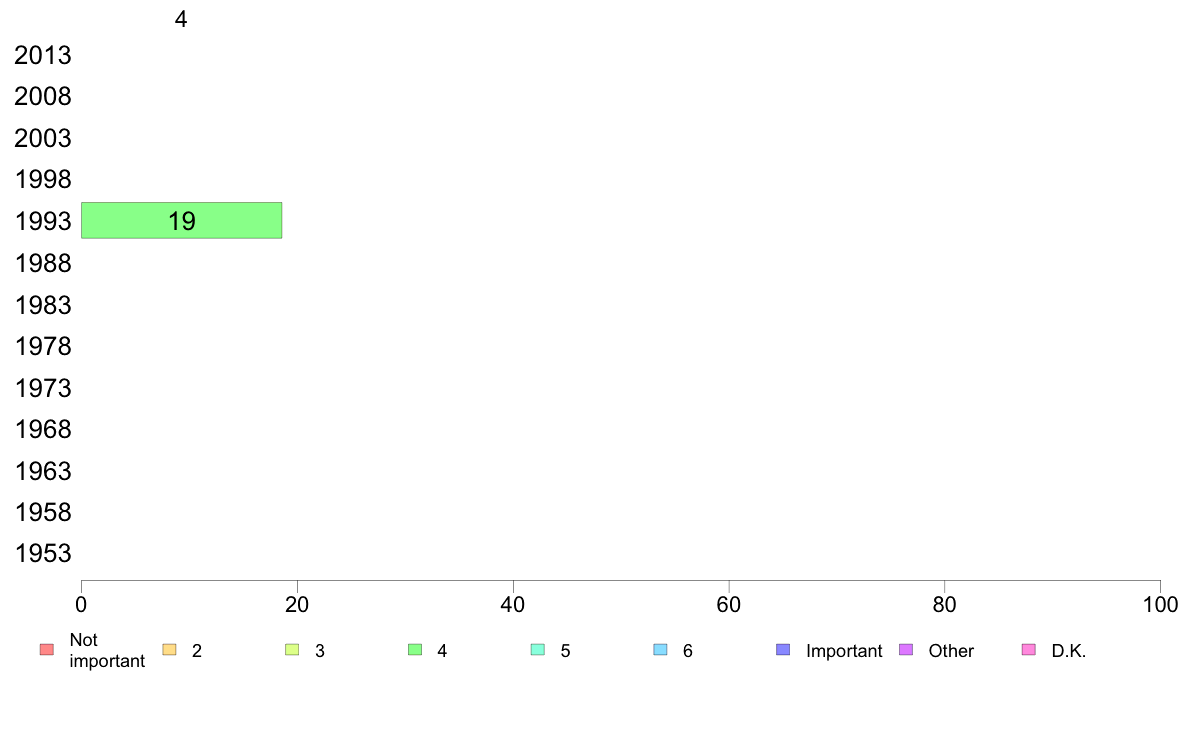Click the aqua legend swatch for 5
Image resolution: width=1188 pixels, height=736 pixels.
point(538,650)
